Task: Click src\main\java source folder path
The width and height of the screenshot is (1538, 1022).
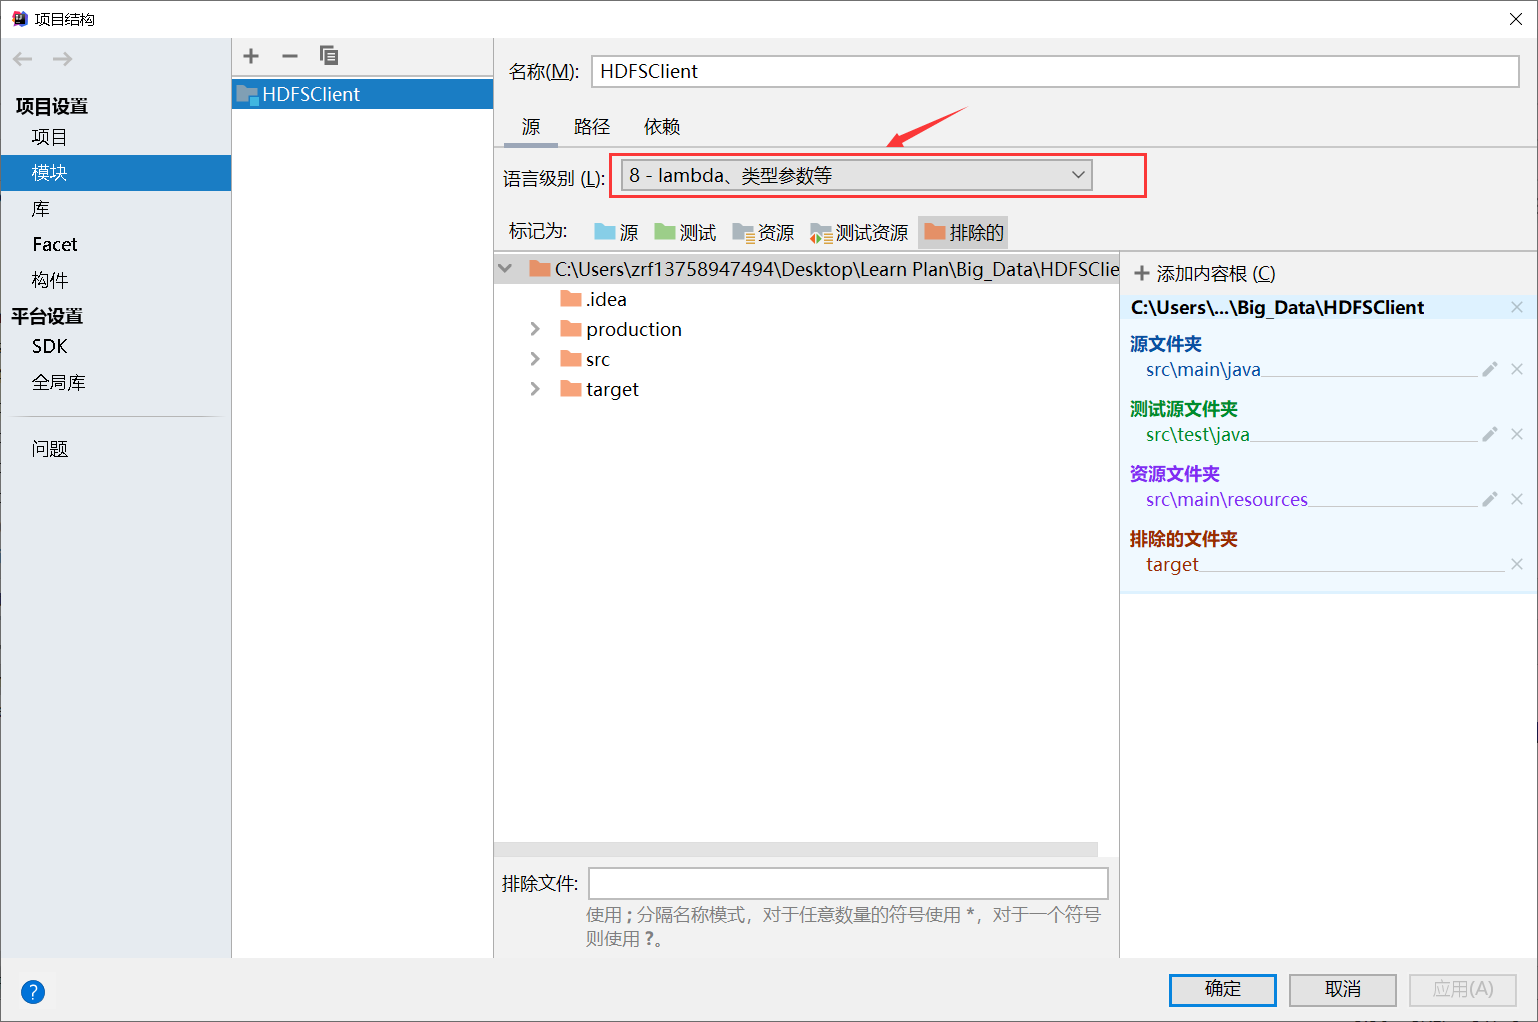Action: pos(1203,369)
